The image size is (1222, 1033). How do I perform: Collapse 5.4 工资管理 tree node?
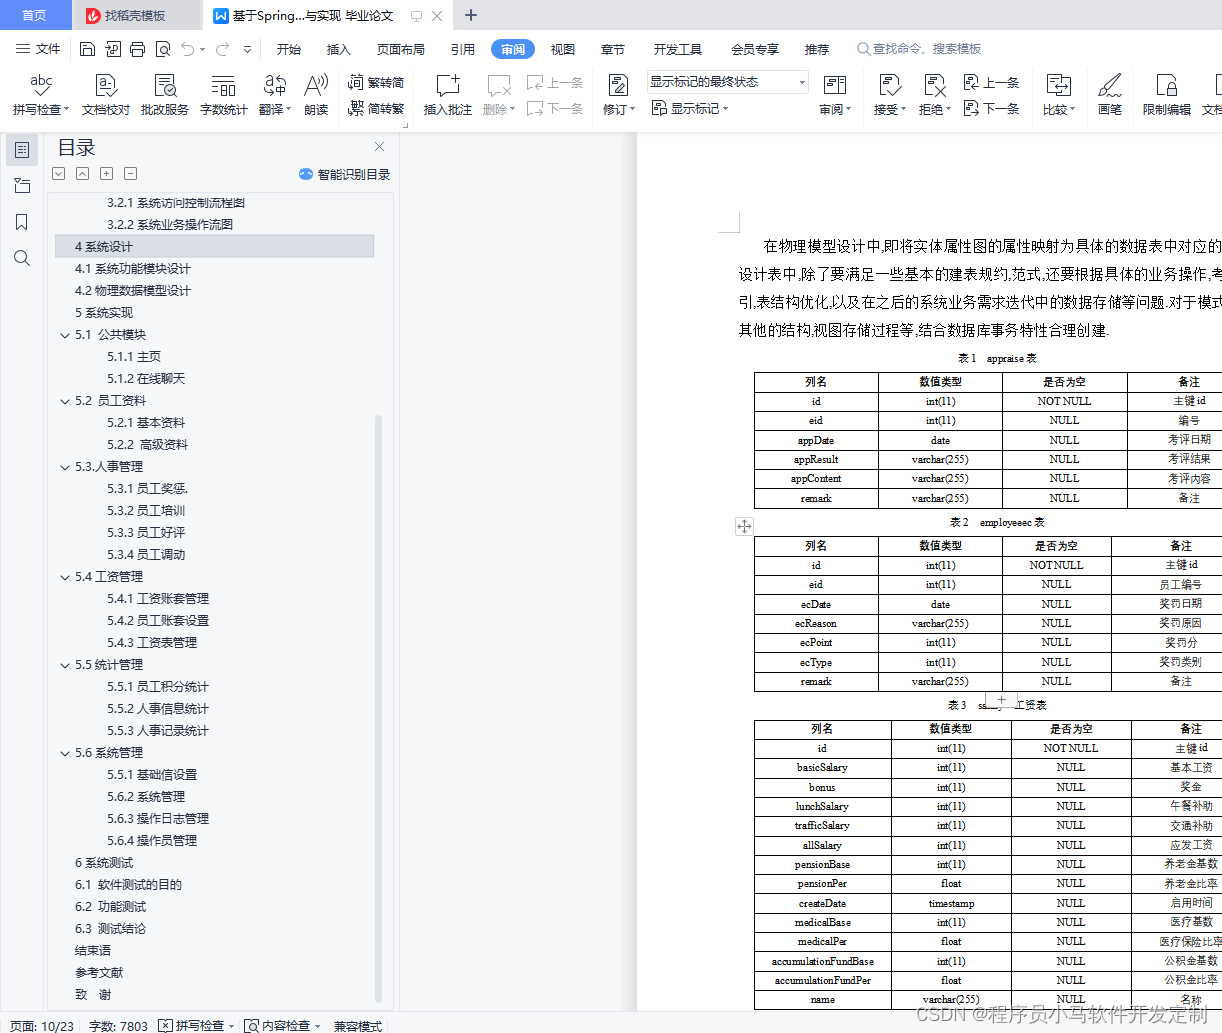click(x=65, y=577)
